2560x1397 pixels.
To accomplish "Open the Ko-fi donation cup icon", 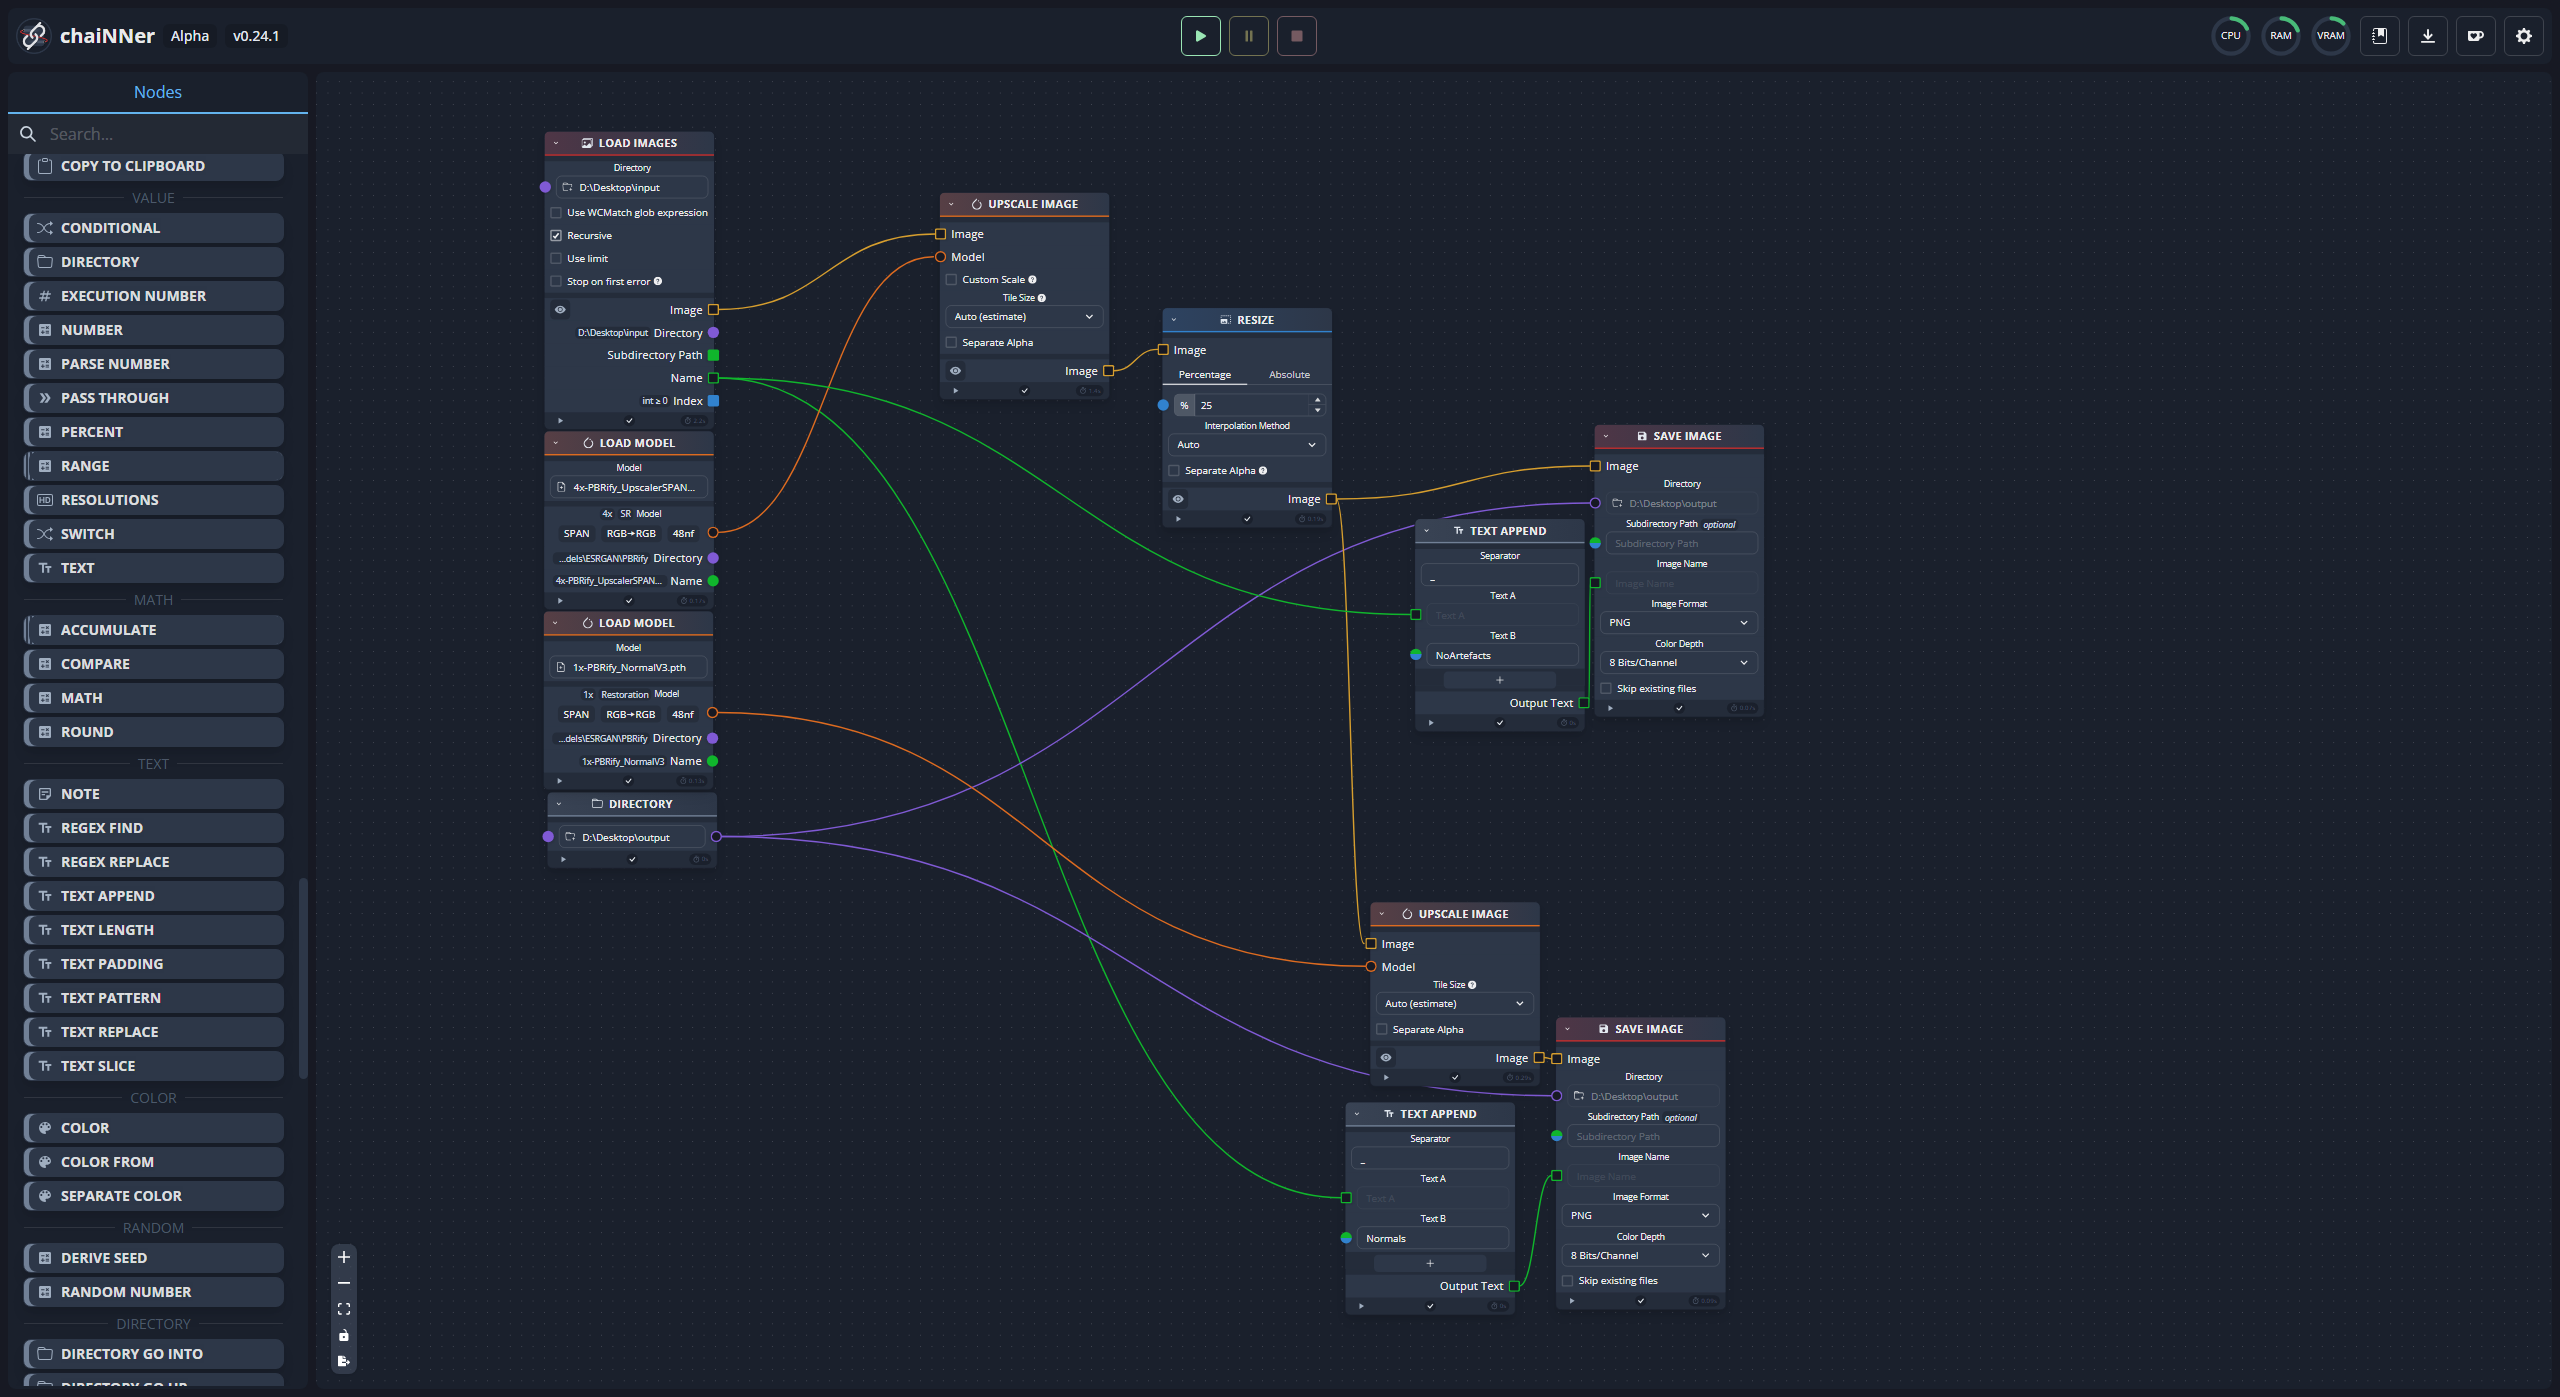I will click(x=2475, y=36).
